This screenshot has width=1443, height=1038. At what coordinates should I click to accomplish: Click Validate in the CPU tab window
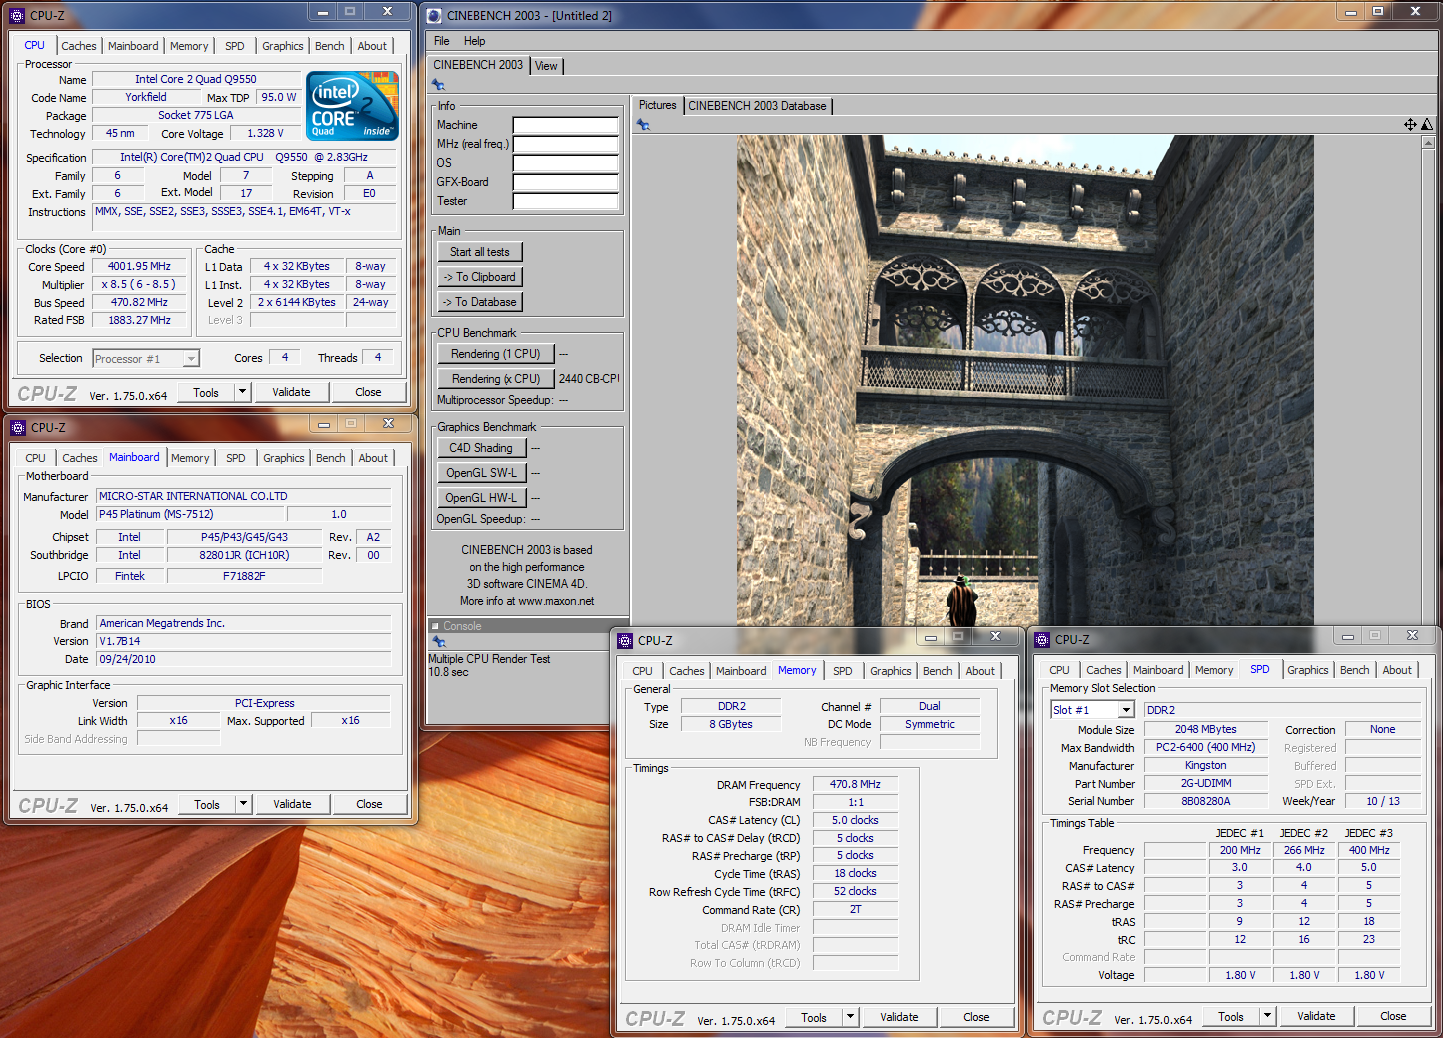pos(291,392)
